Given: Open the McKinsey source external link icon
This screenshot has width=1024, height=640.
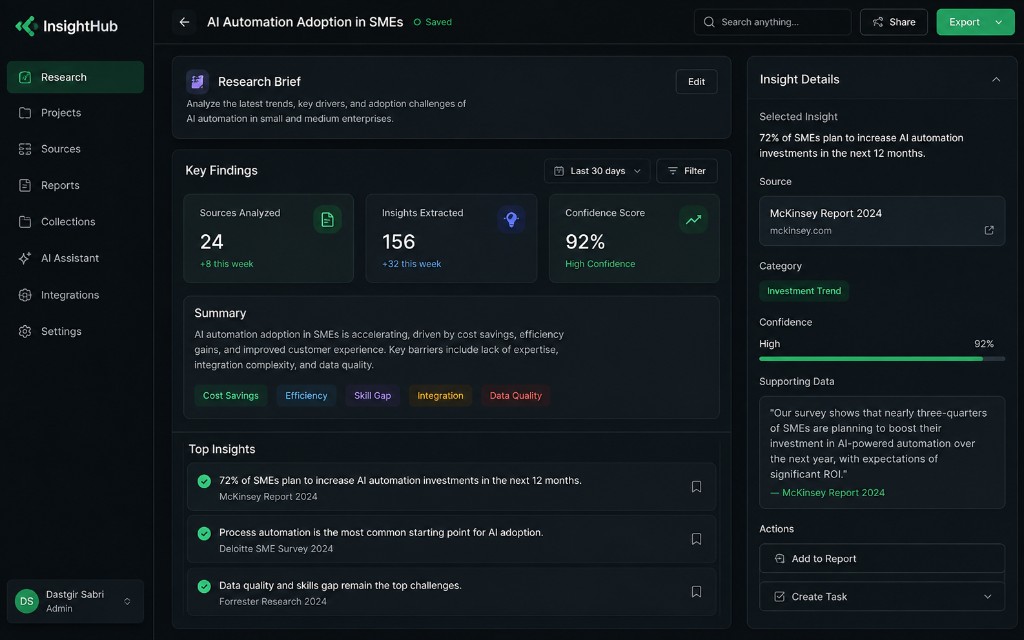Looking at the screenshot, I should [x=989, y=231].
